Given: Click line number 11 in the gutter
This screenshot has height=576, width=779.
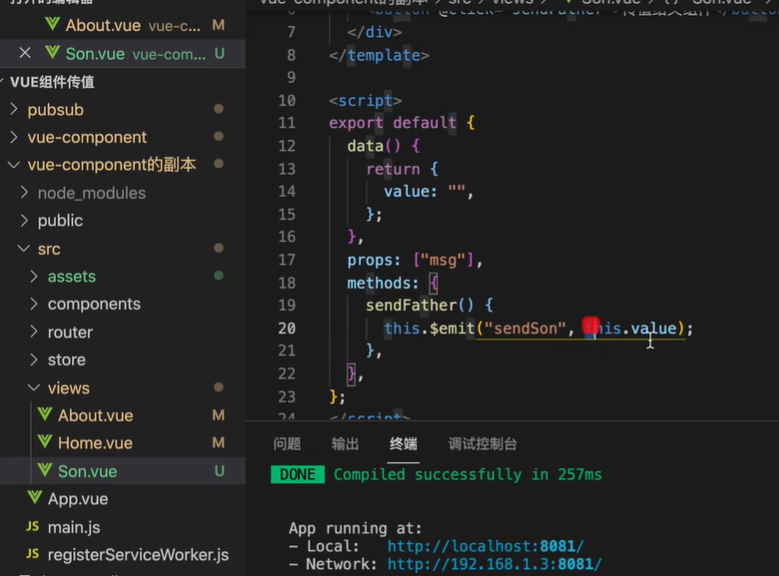Looking at the screenshot, I should click(x=287, y=123).
